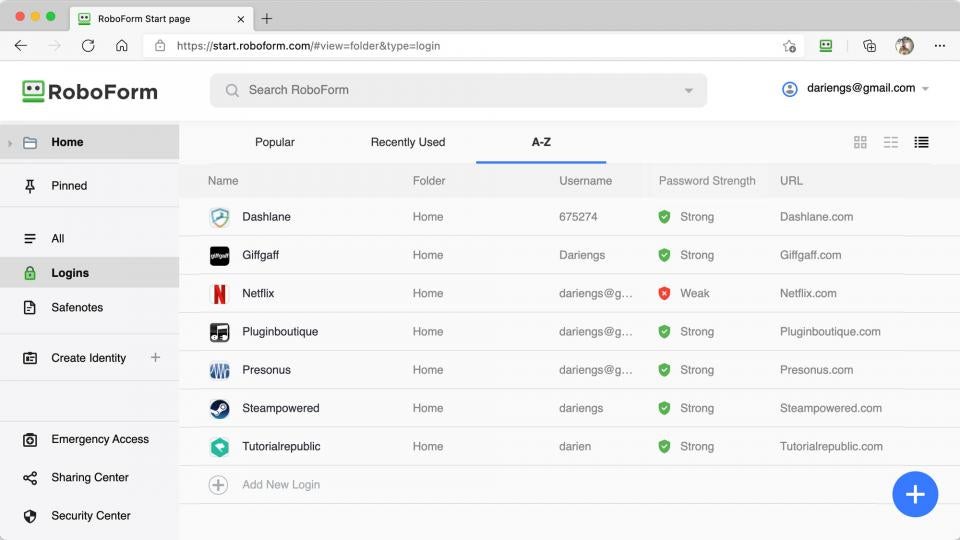Viewport: 960px width, 540px height.
Task: Switch to detailed list view
Action: point(921,142)
